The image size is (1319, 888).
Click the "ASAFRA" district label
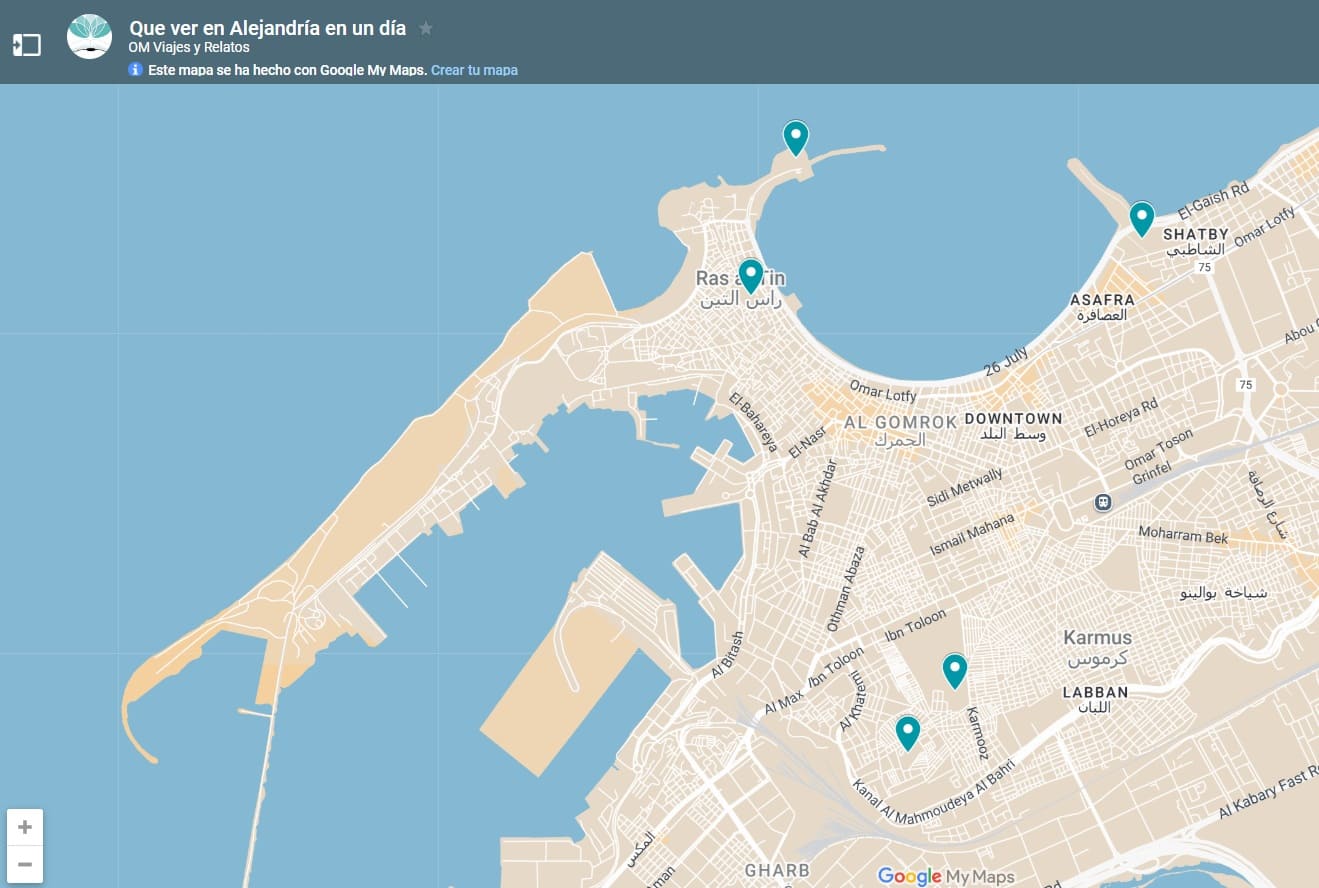(1102, 299)
